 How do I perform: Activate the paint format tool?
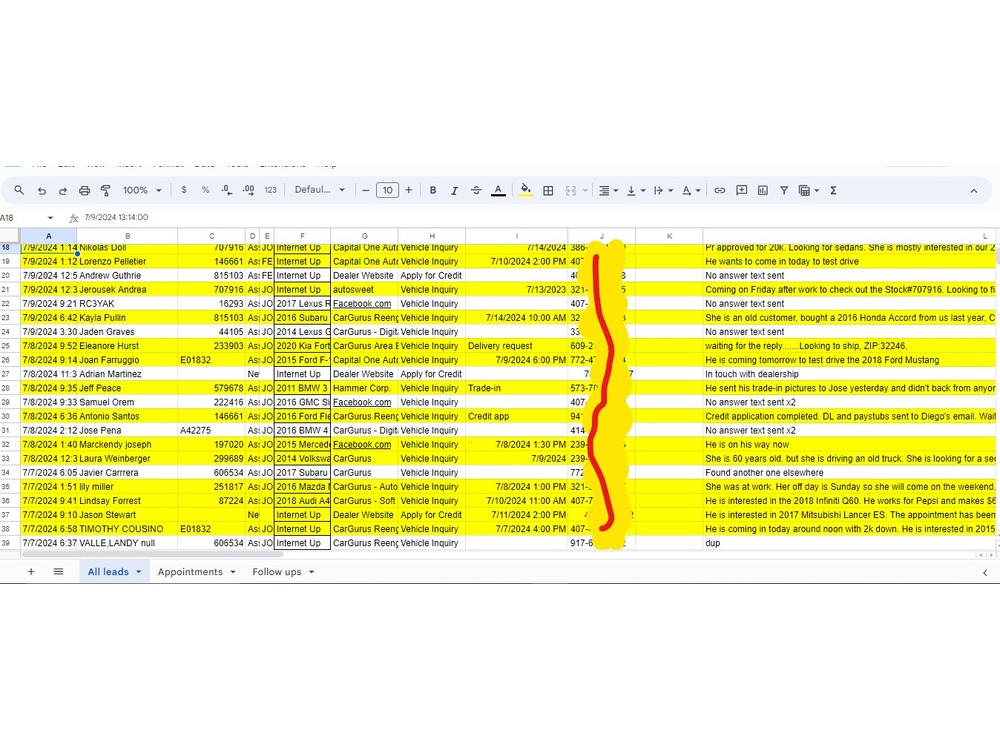pyautogui.click(x=106, y=190)
